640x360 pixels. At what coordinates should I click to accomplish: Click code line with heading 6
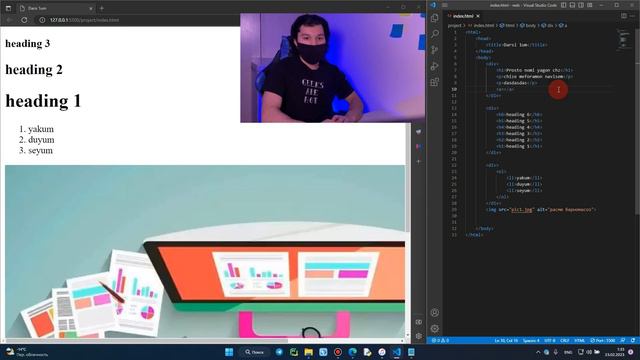[x=519, y=115]
